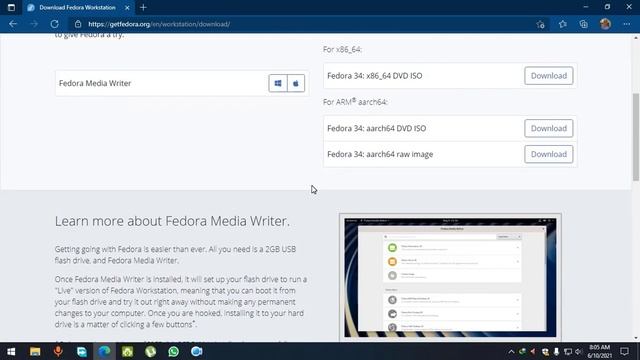
Task: Click the scrollbar up arrow
Action: tap(636, 38)
